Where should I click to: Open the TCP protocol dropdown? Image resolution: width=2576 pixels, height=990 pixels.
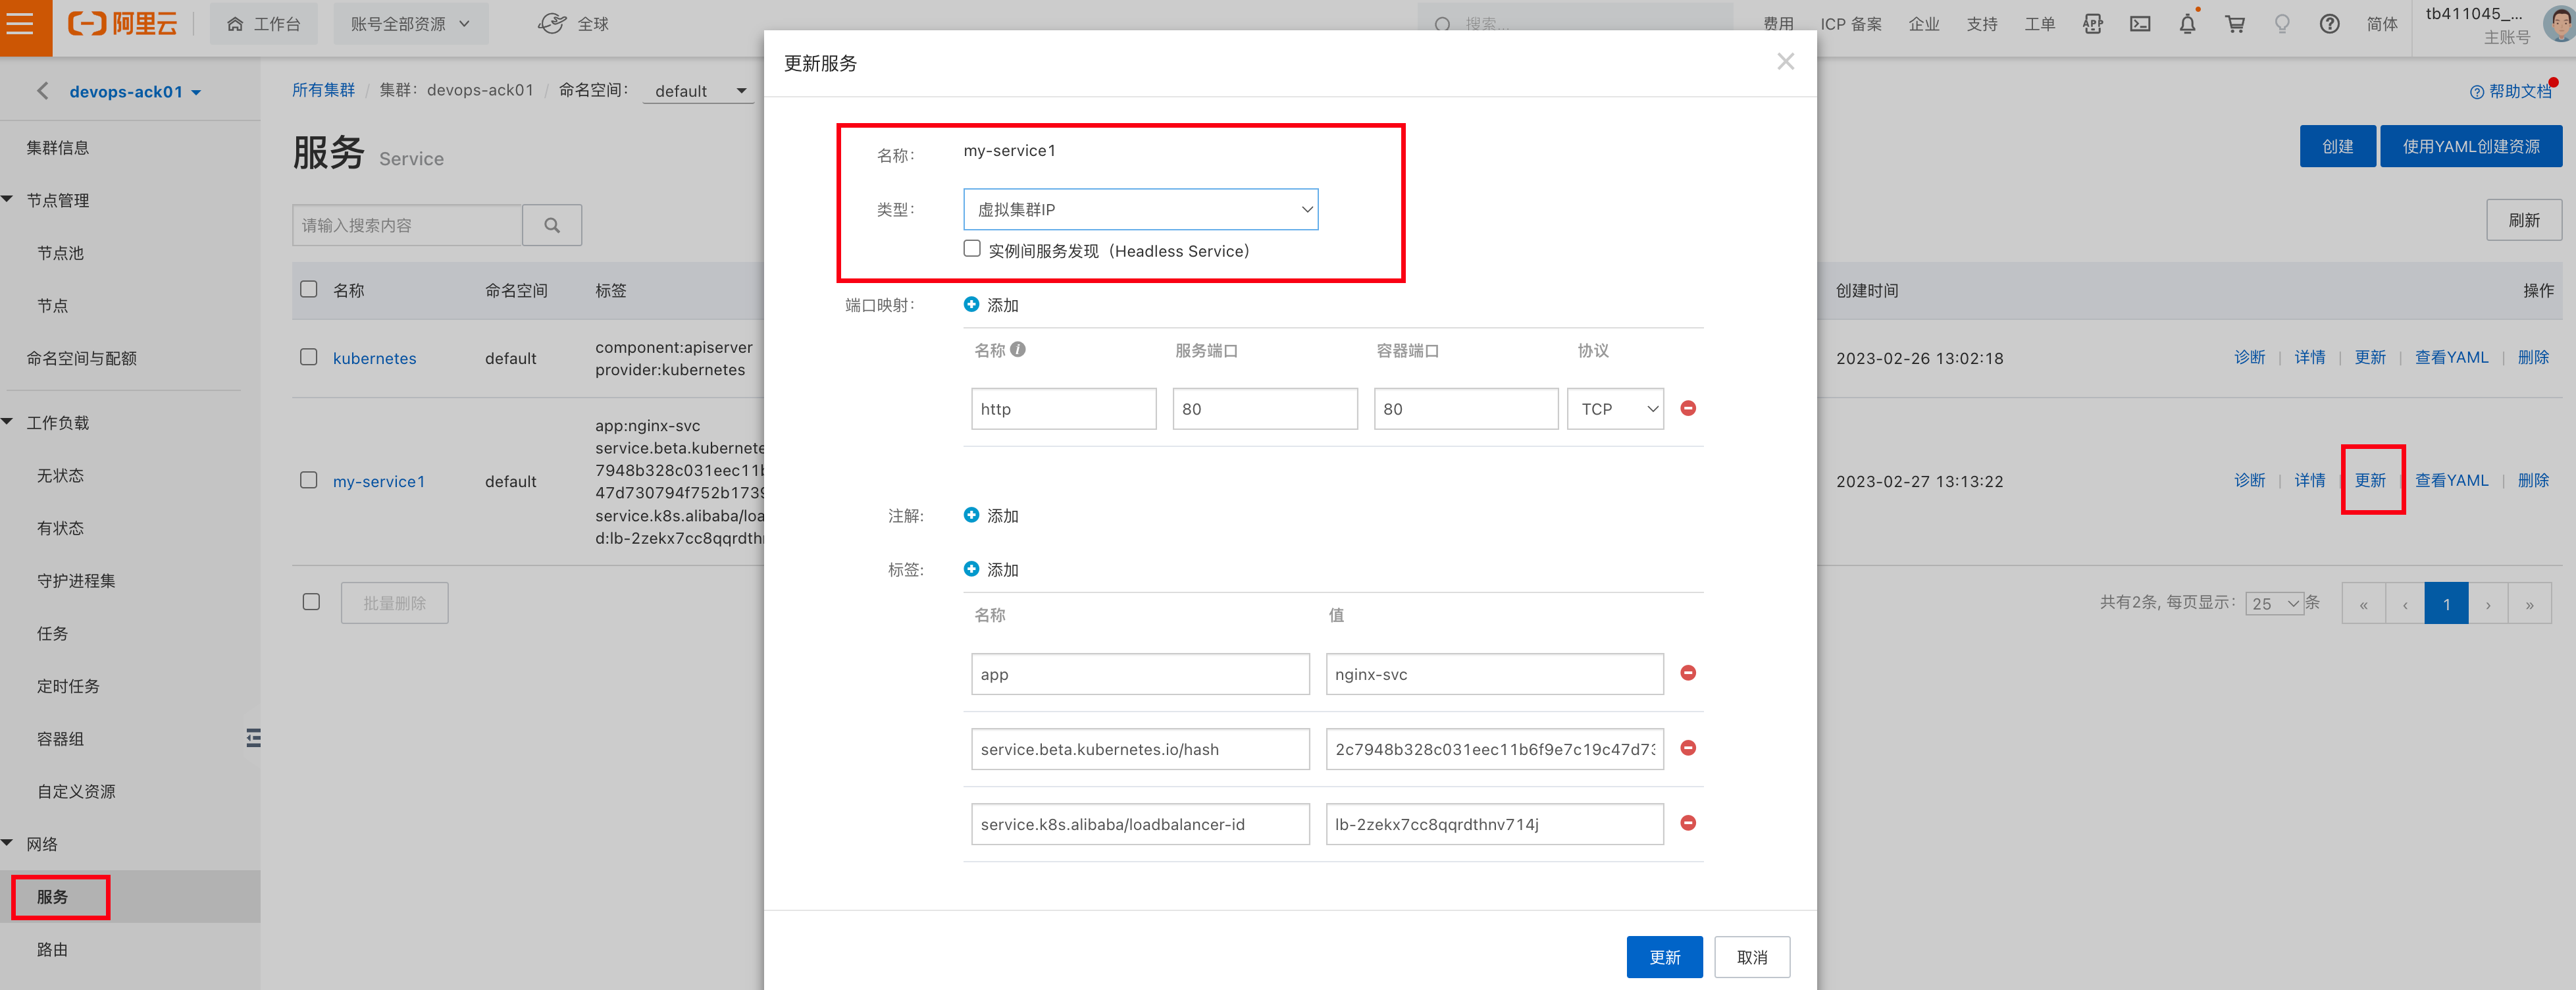pos(1615,409)
